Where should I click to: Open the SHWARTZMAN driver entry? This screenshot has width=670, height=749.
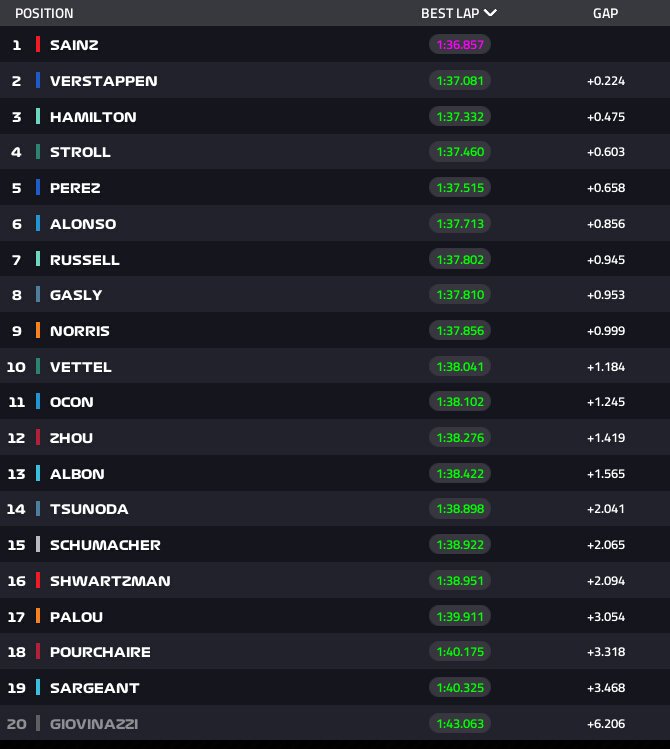[110, 581]
